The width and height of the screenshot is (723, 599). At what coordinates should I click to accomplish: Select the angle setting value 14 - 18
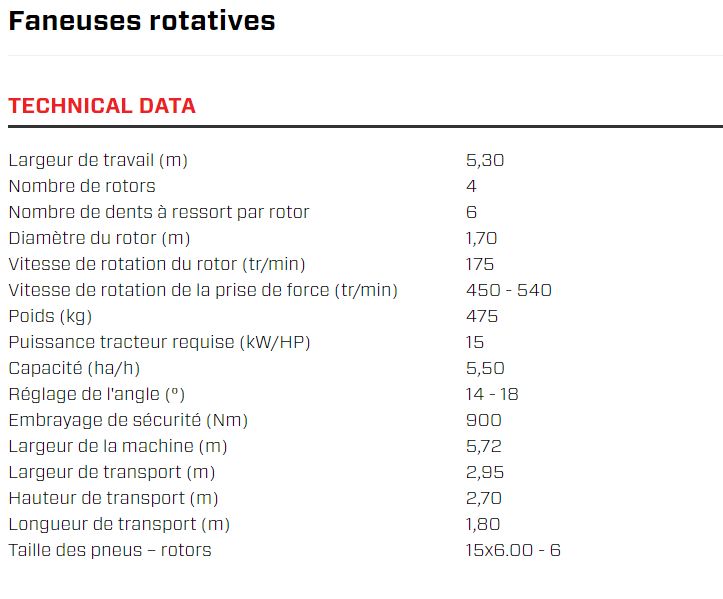pos(492,394)
